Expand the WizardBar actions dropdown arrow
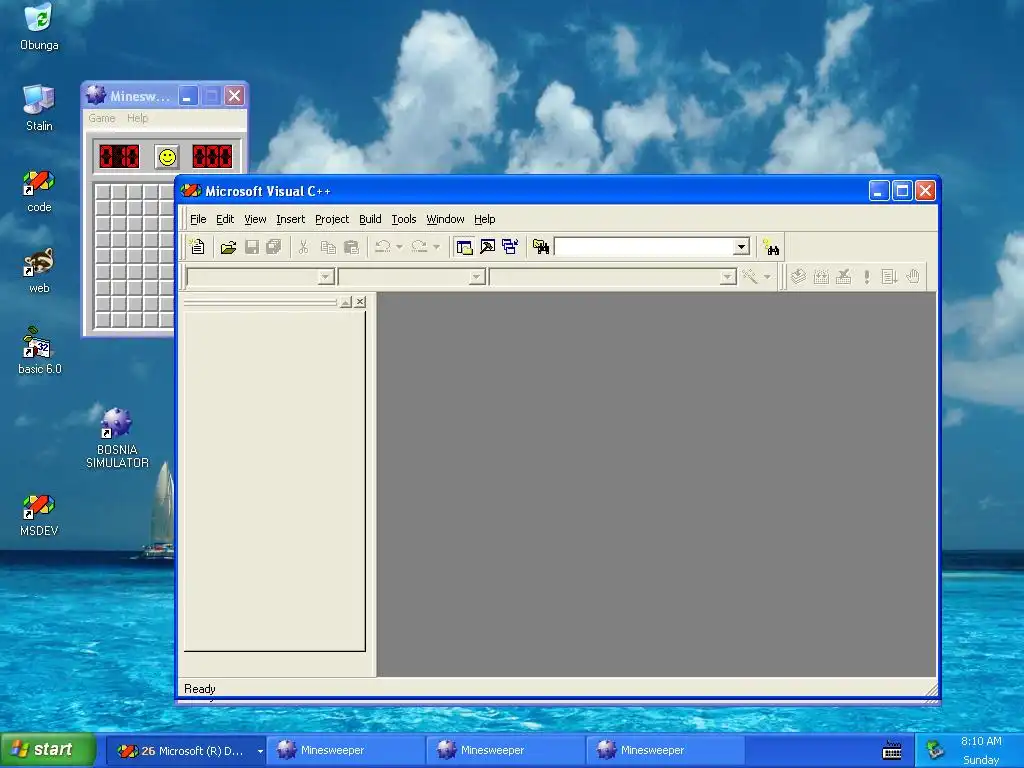The height and width of the screenshot is (768, 1024). (x=767, y=277)
